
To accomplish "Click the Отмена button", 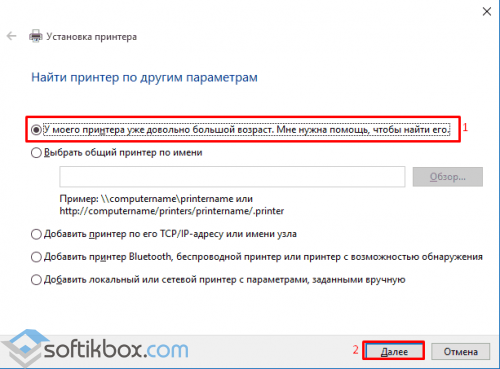I will 461,351.
